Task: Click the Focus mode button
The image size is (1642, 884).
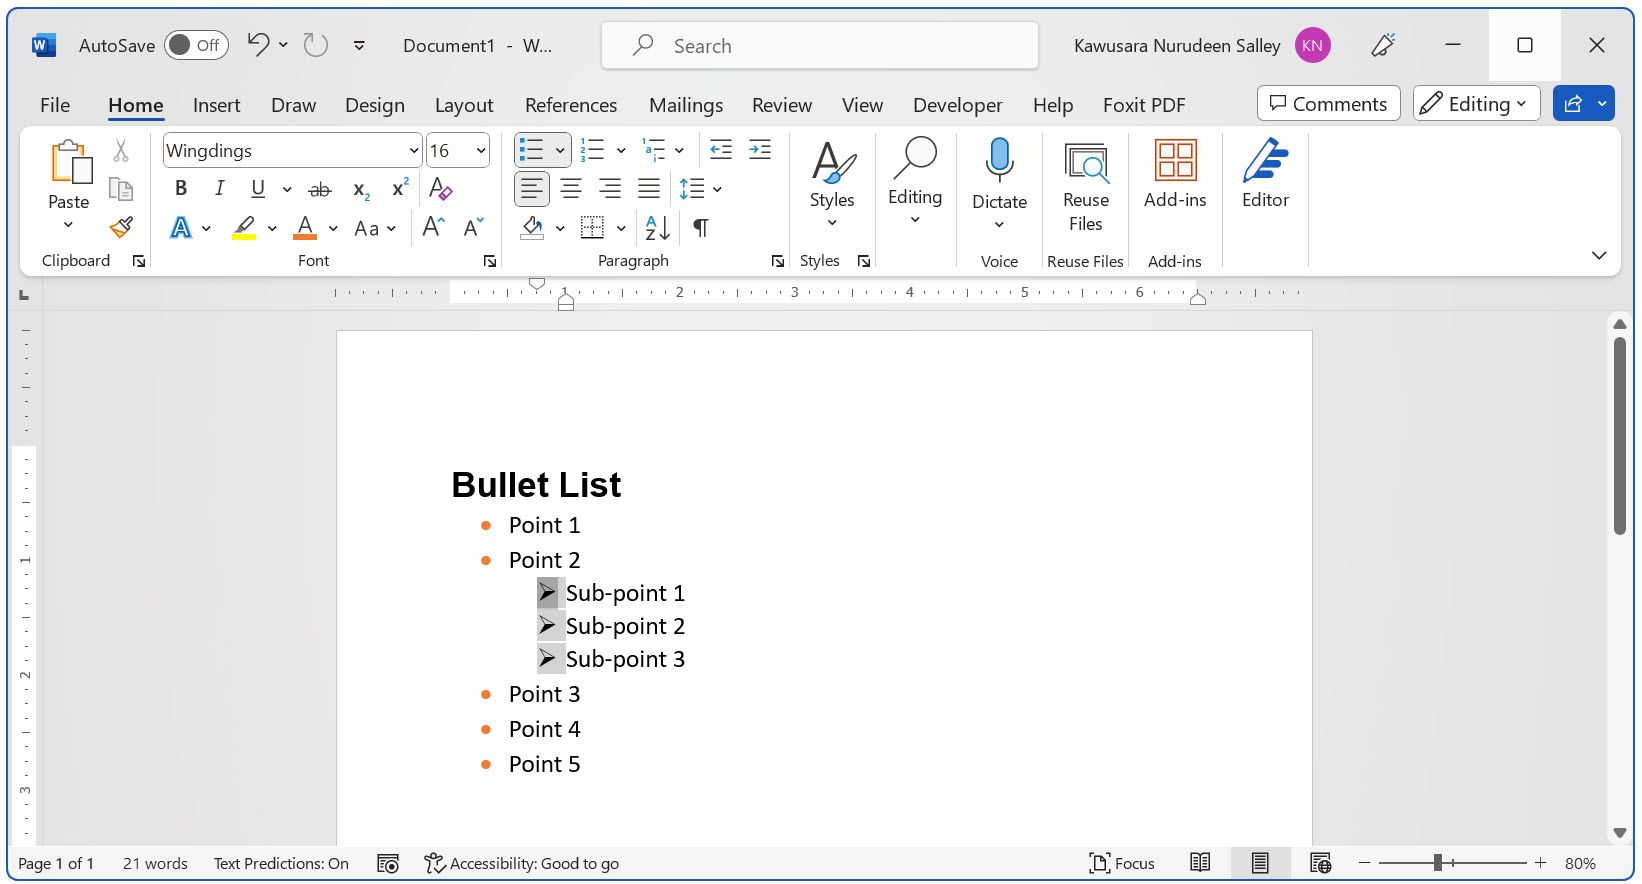Action: point(1122,863)
